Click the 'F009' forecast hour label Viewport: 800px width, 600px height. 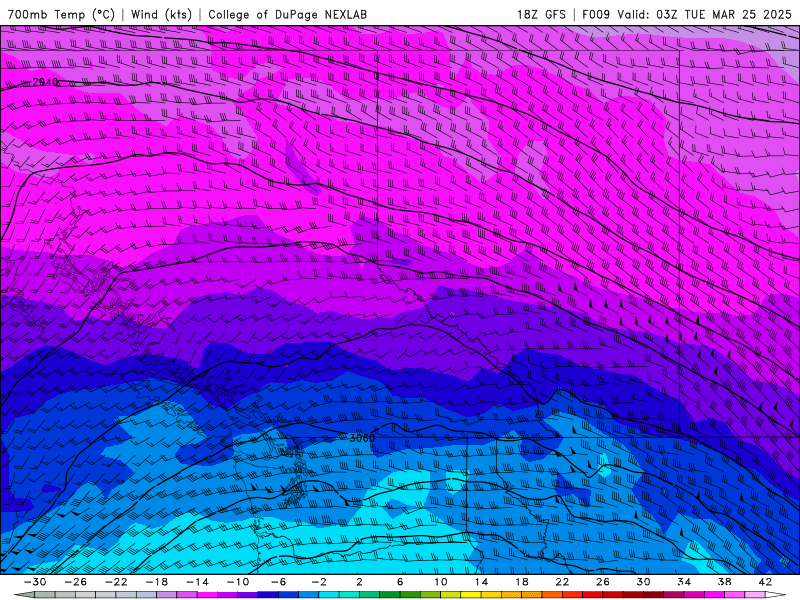click(x=595, y=14)
